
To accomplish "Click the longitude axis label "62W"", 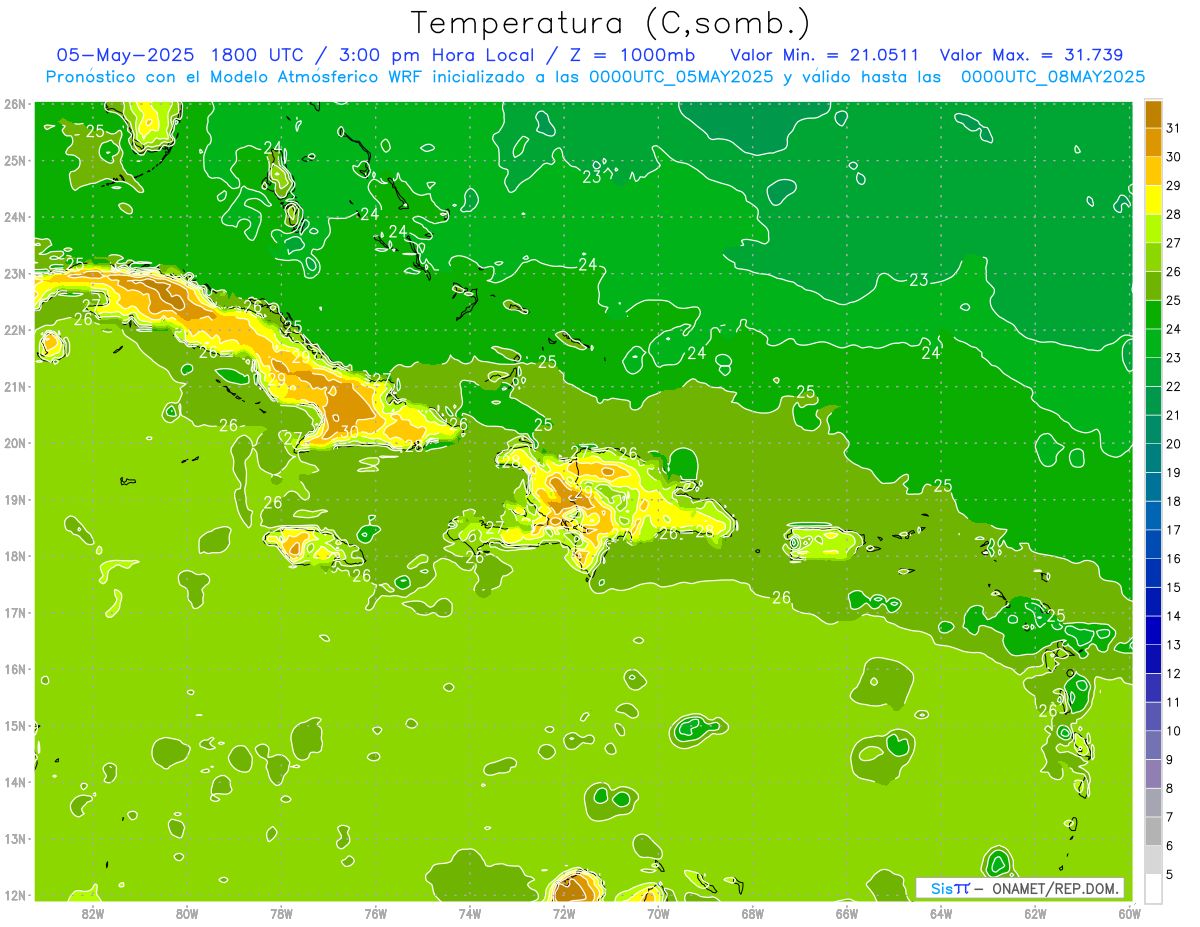I will point(1036,913).
